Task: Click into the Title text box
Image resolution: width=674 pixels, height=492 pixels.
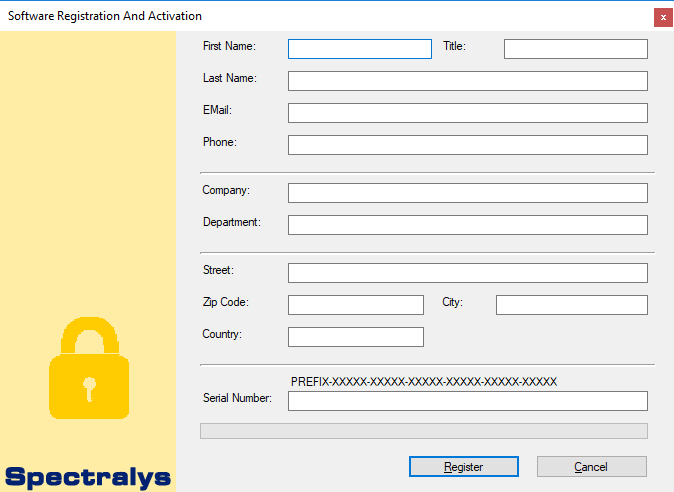Action: pos(575,49)
